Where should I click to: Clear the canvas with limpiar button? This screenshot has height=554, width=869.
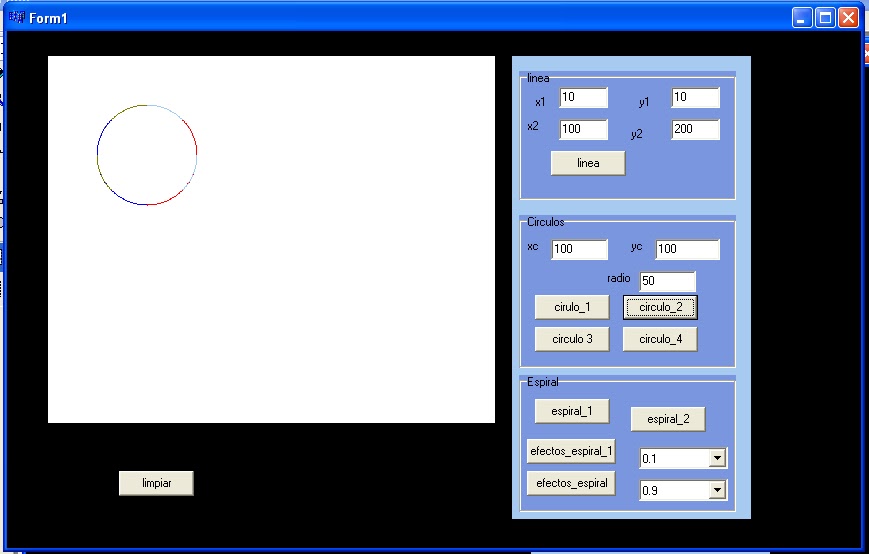coord(156,483)
